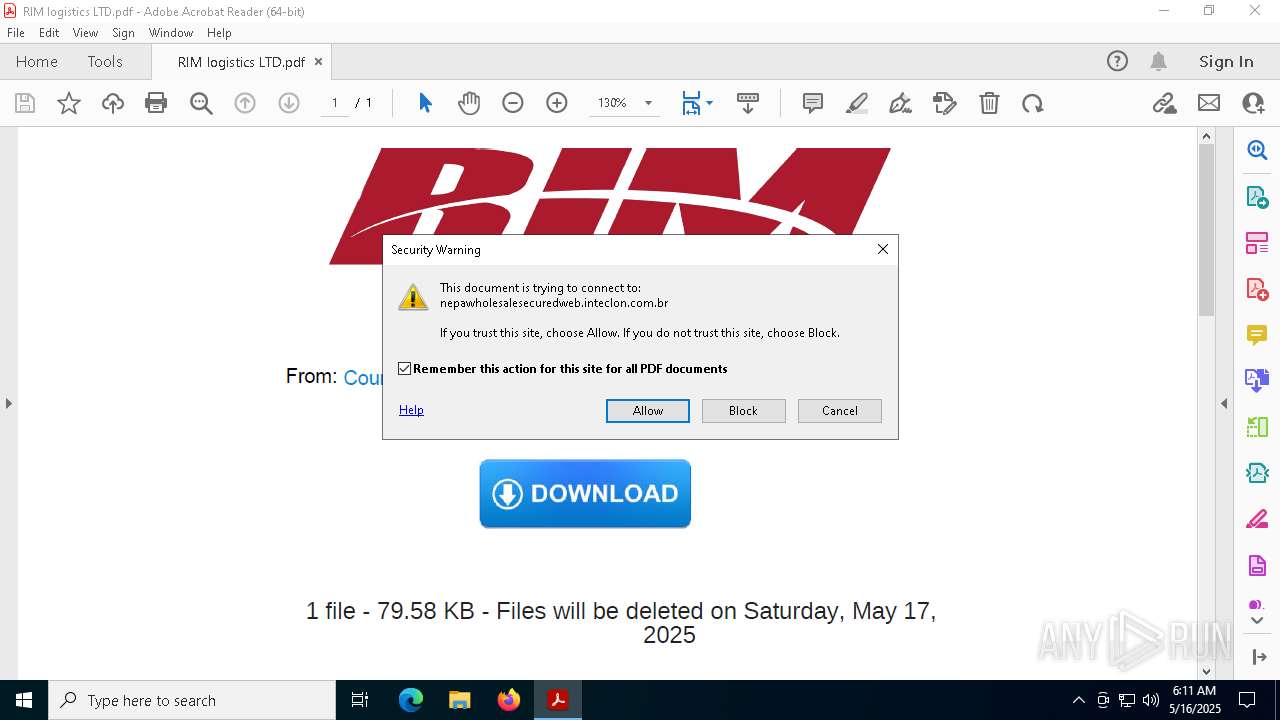Uncheck Remember this action checkbox
This screenshot has width=1280, height=720.
tap(405, 369)
